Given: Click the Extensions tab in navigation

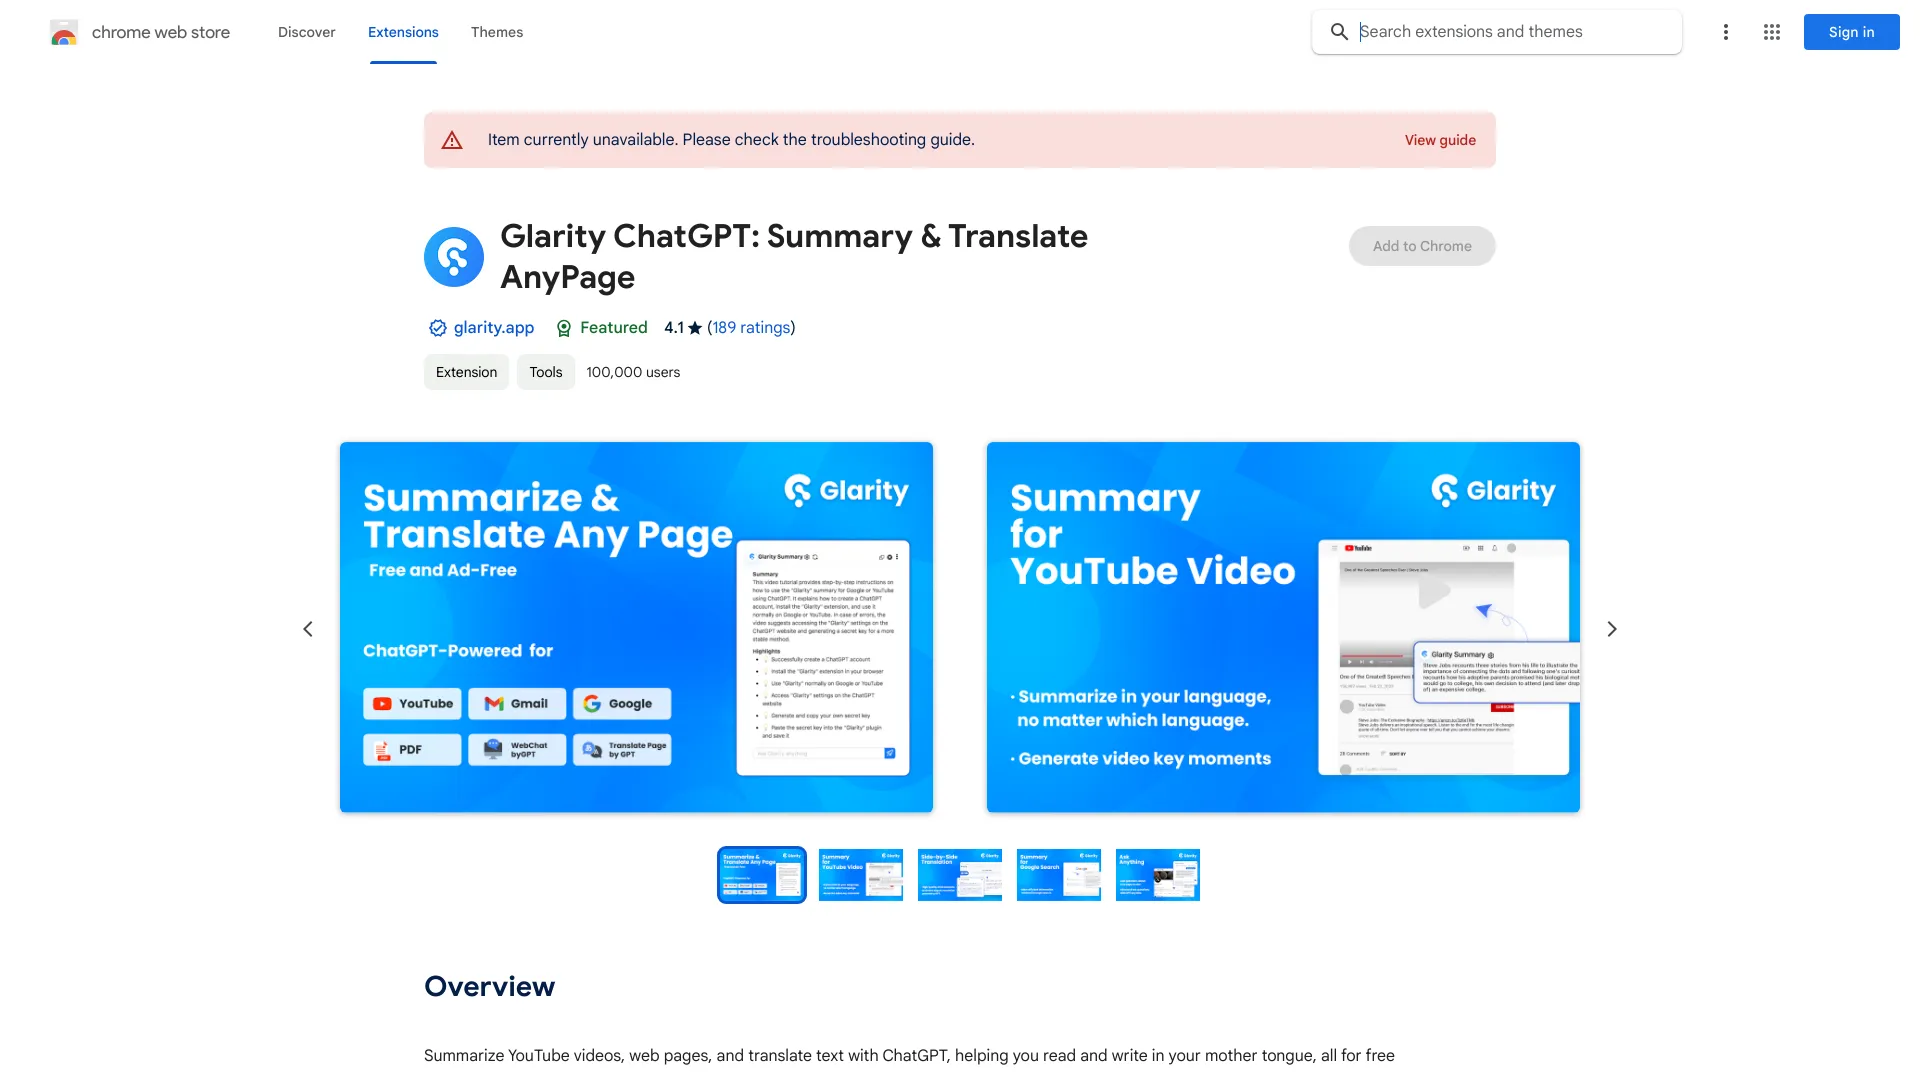Looking at the screenshot, I should [402, 32].
